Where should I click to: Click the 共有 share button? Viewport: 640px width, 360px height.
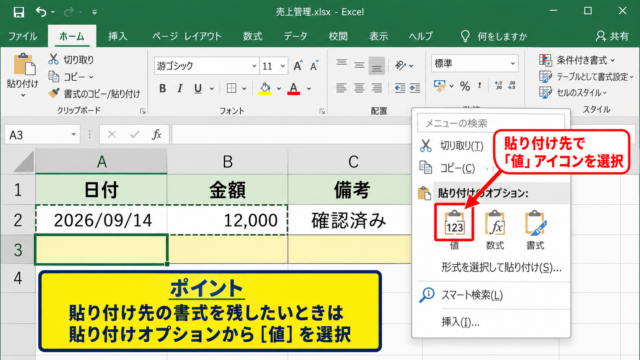tap(612, 36)
